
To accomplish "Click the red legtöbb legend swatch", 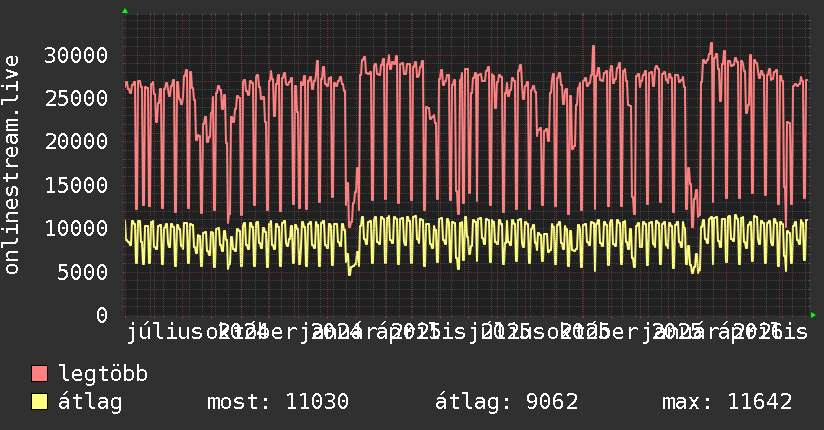I will 40,374.
